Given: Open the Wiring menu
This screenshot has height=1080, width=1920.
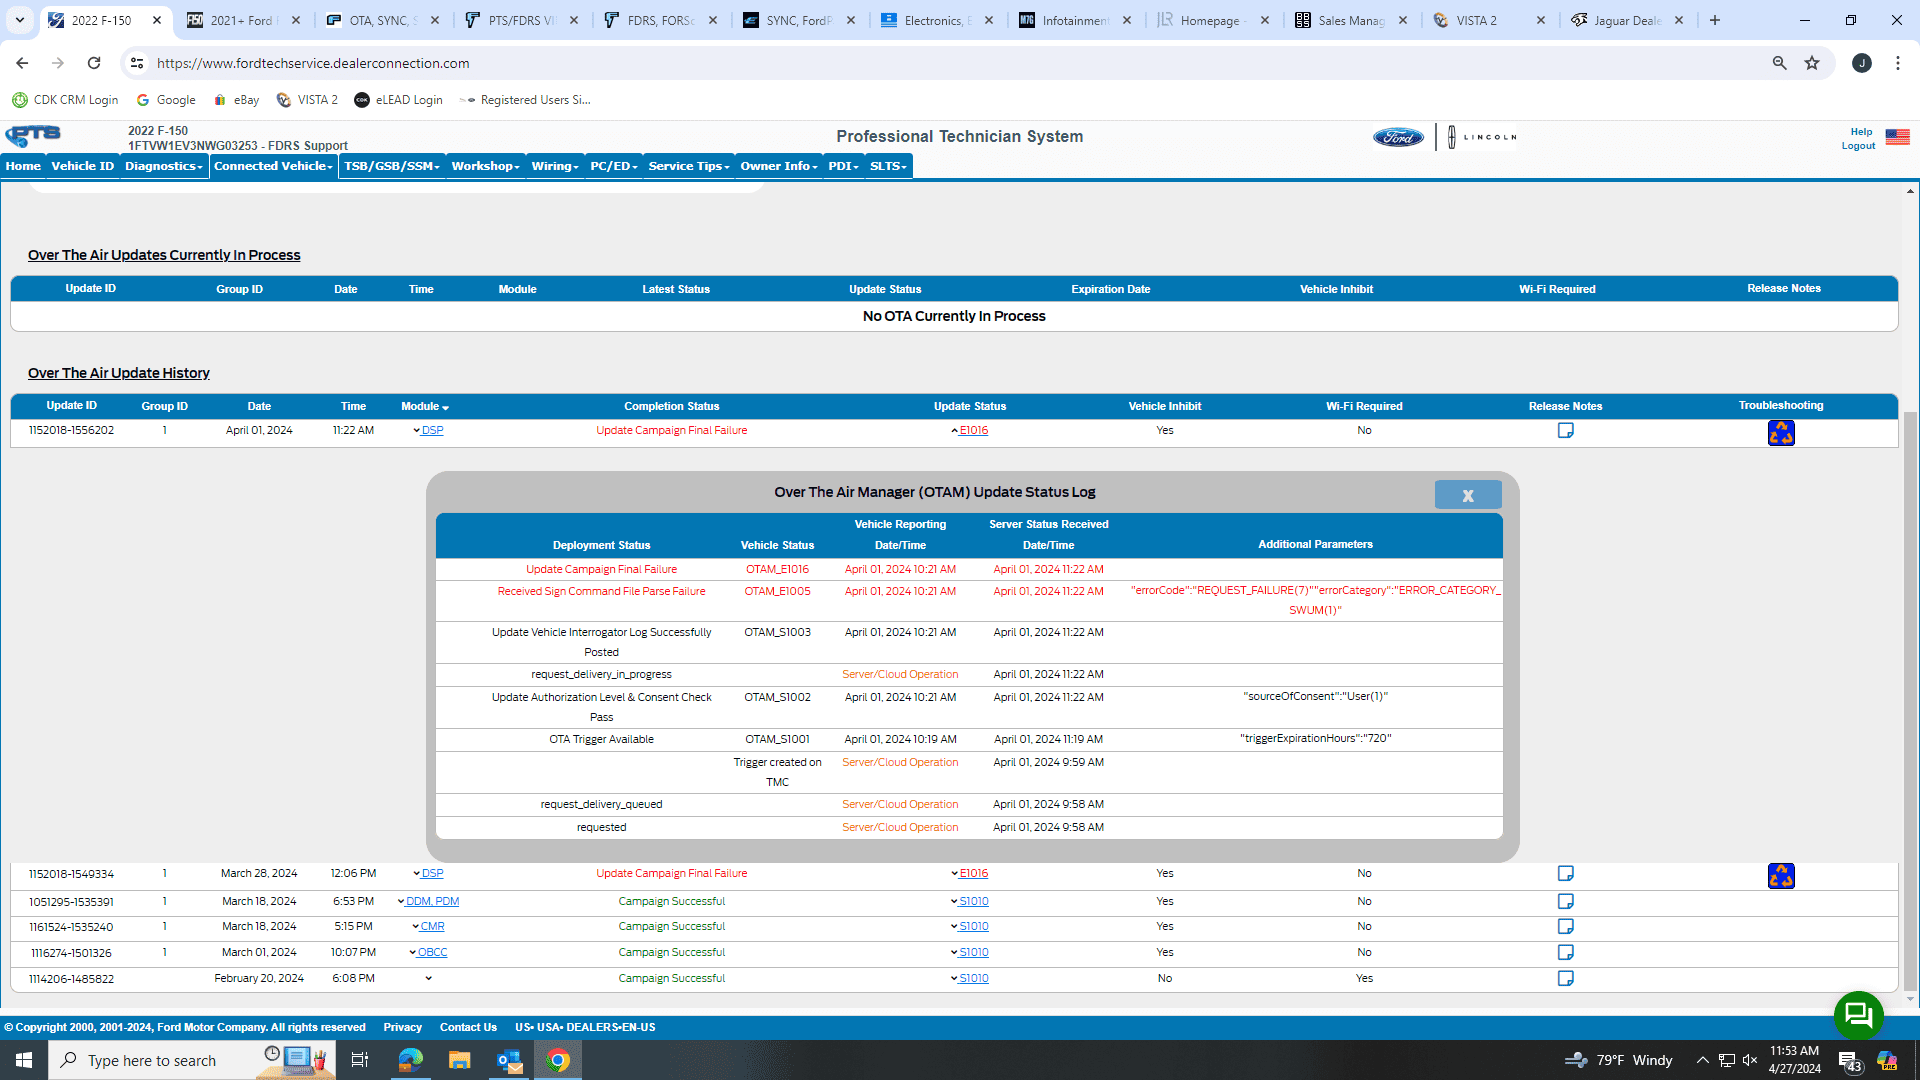Looking at the screenshot, I should tap(554, 166).
